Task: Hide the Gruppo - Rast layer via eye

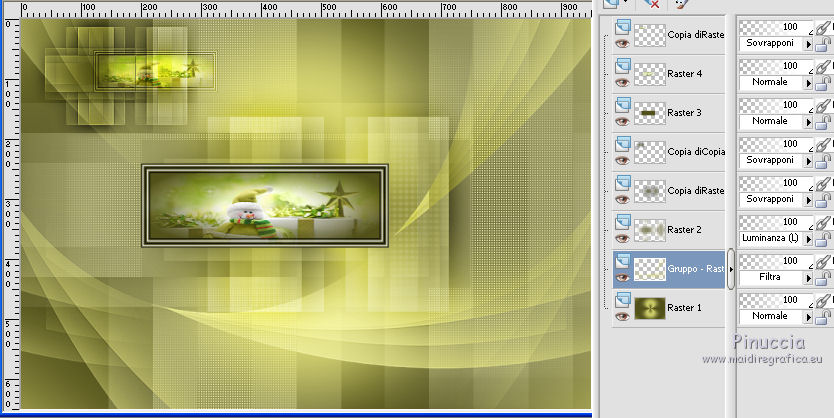Action: coord(622,278)
